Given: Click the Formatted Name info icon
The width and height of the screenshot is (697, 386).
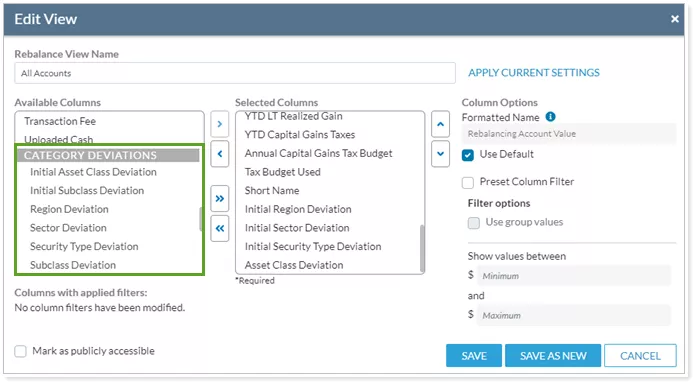Looking at the screenshot, I should [x=550, y=117].
